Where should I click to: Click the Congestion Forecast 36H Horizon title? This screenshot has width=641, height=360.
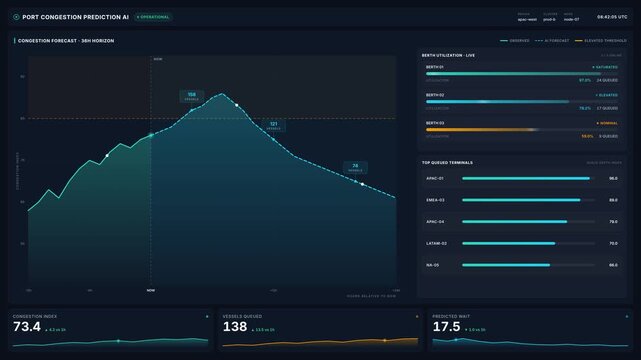click(66, 41)
